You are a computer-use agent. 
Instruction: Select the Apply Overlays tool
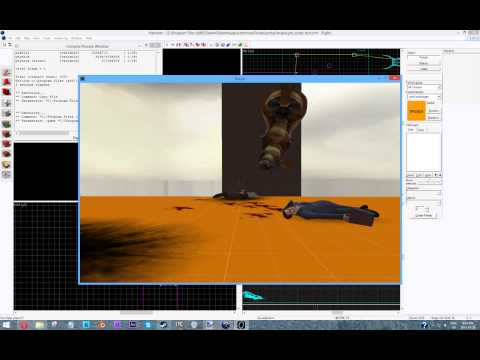tap(7, 154)
